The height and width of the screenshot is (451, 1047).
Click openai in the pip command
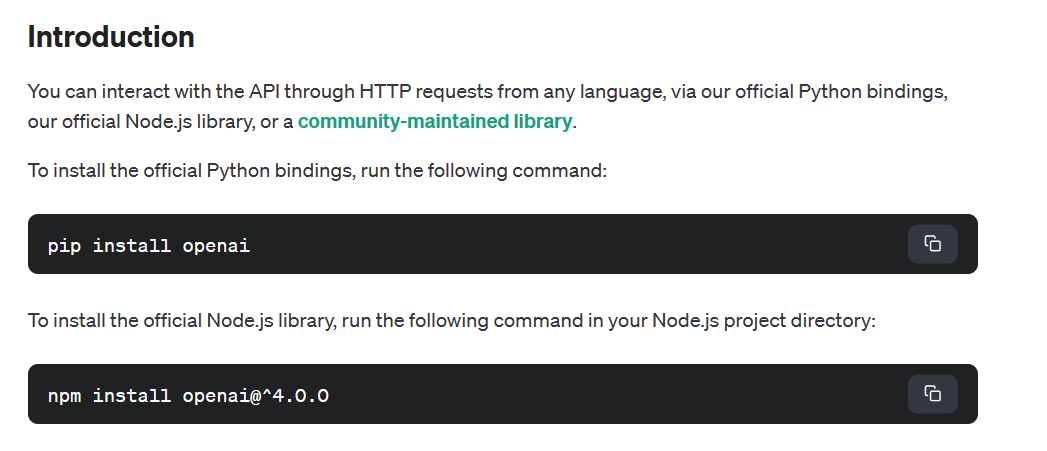(x=216, y=245)
